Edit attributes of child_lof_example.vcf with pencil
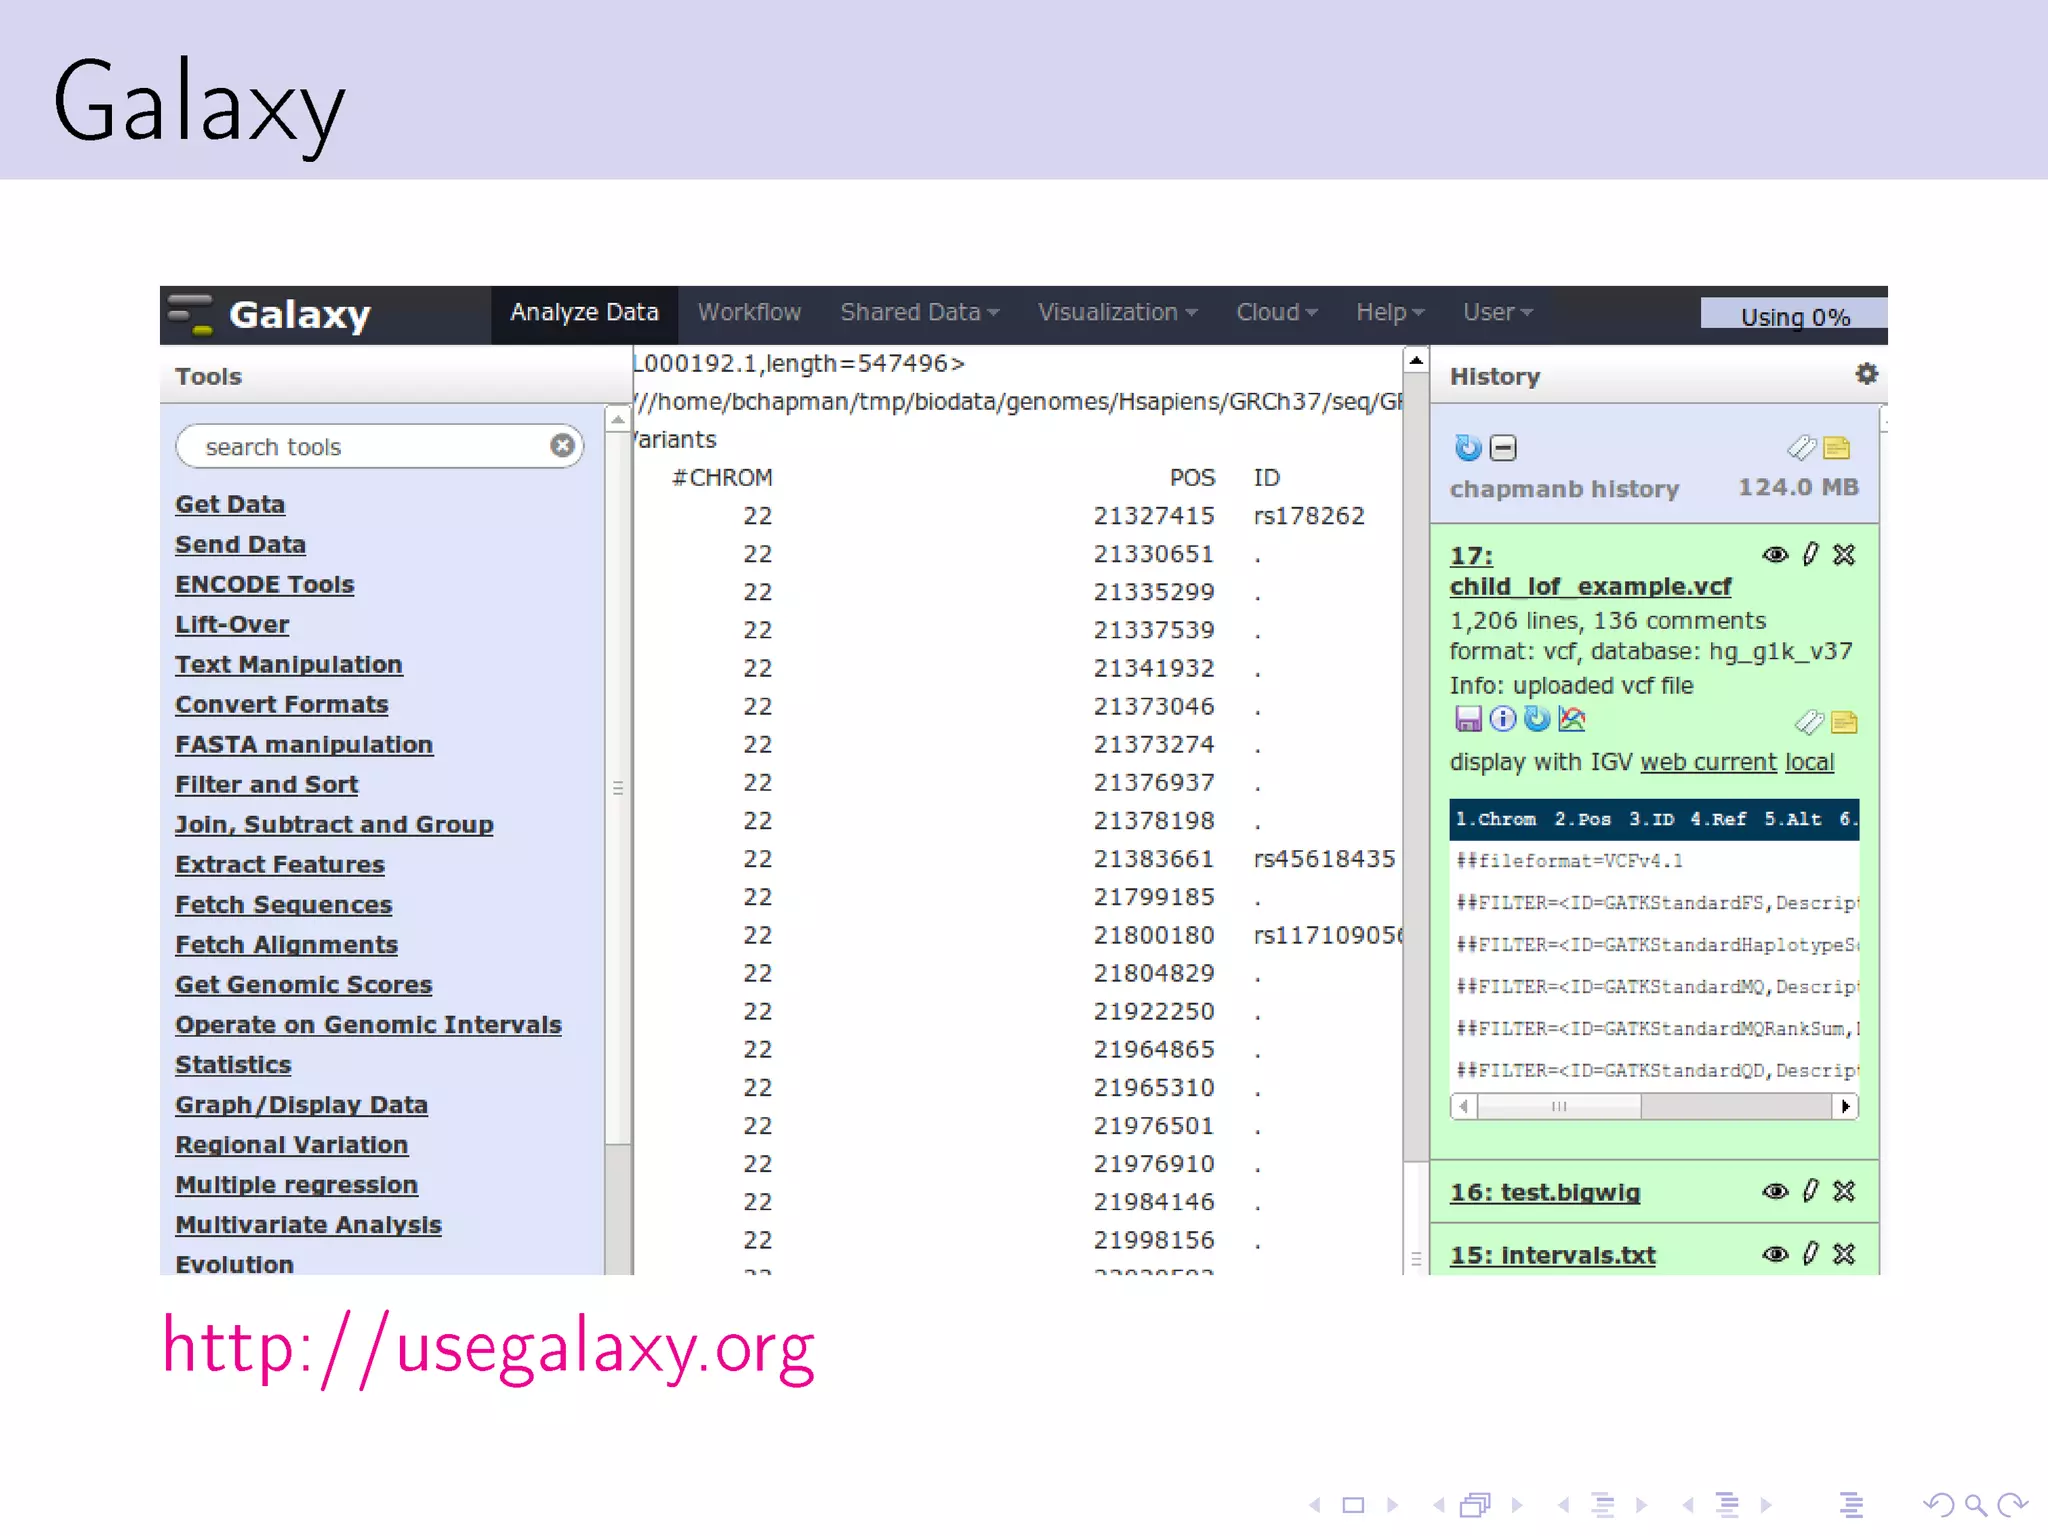2048x1536 pixels. (x=1811, y=554)
